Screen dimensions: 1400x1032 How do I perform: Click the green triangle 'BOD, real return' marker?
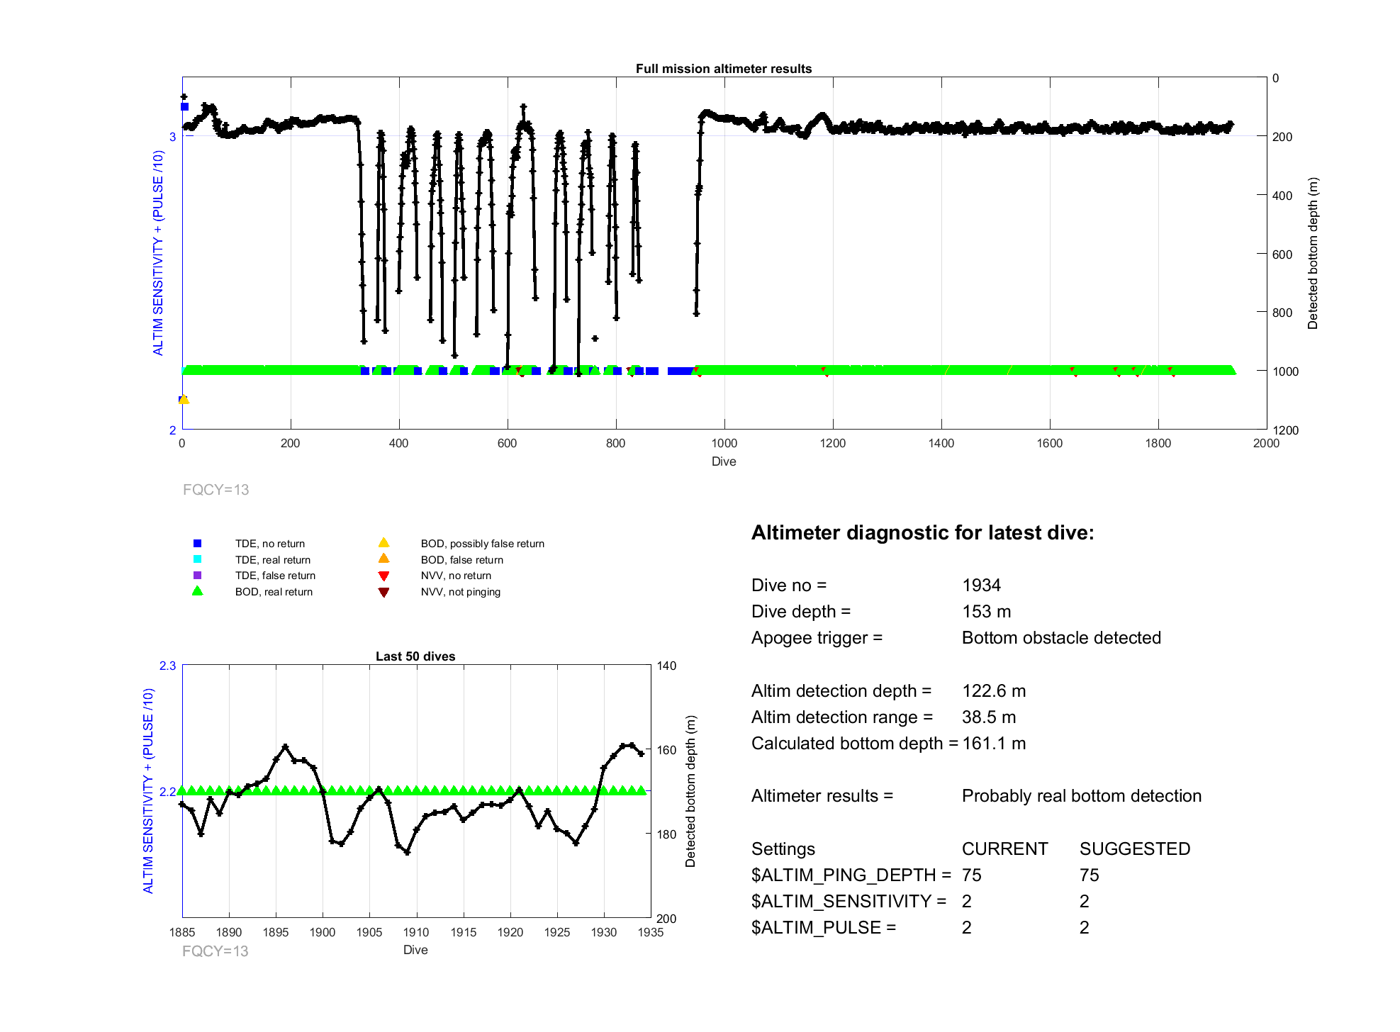pos(197,591)
